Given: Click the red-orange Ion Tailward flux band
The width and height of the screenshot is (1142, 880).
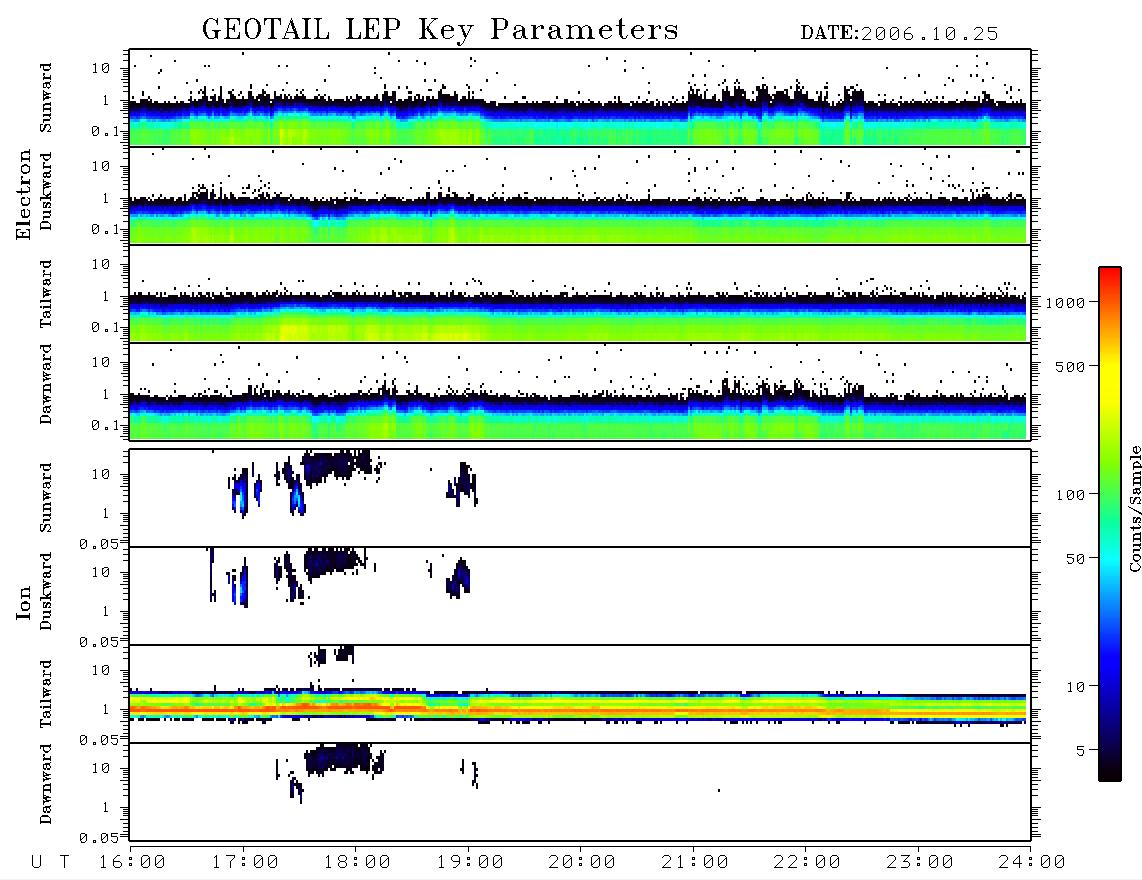Looking at the screenshot, I should (x=578, y=707).
